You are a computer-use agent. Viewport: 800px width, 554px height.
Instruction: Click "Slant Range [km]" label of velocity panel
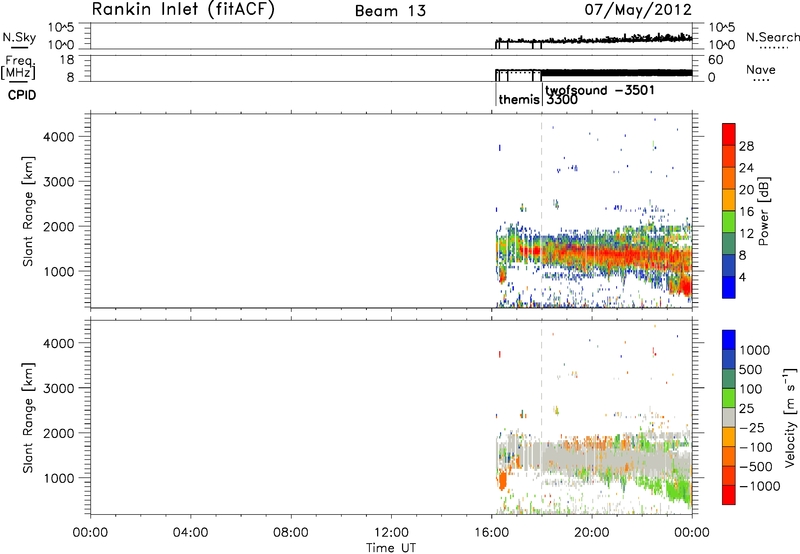pyautogui.click(x=28, y=418)
